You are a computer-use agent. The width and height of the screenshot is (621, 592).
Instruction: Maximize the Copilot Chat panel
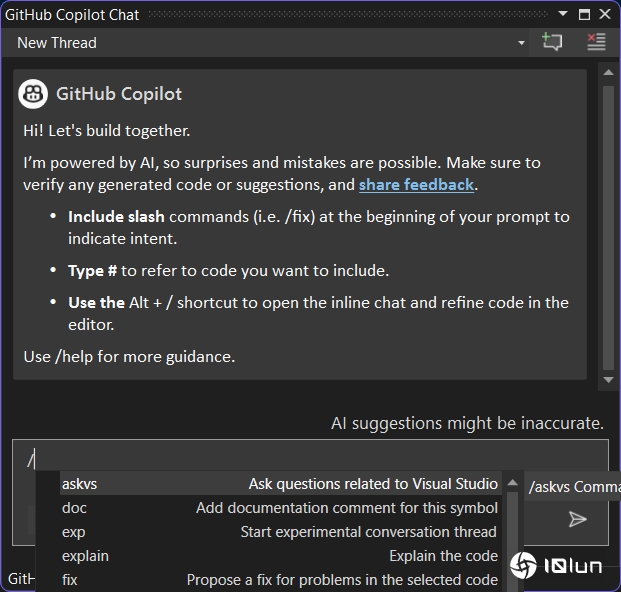[x=584, y=14]
